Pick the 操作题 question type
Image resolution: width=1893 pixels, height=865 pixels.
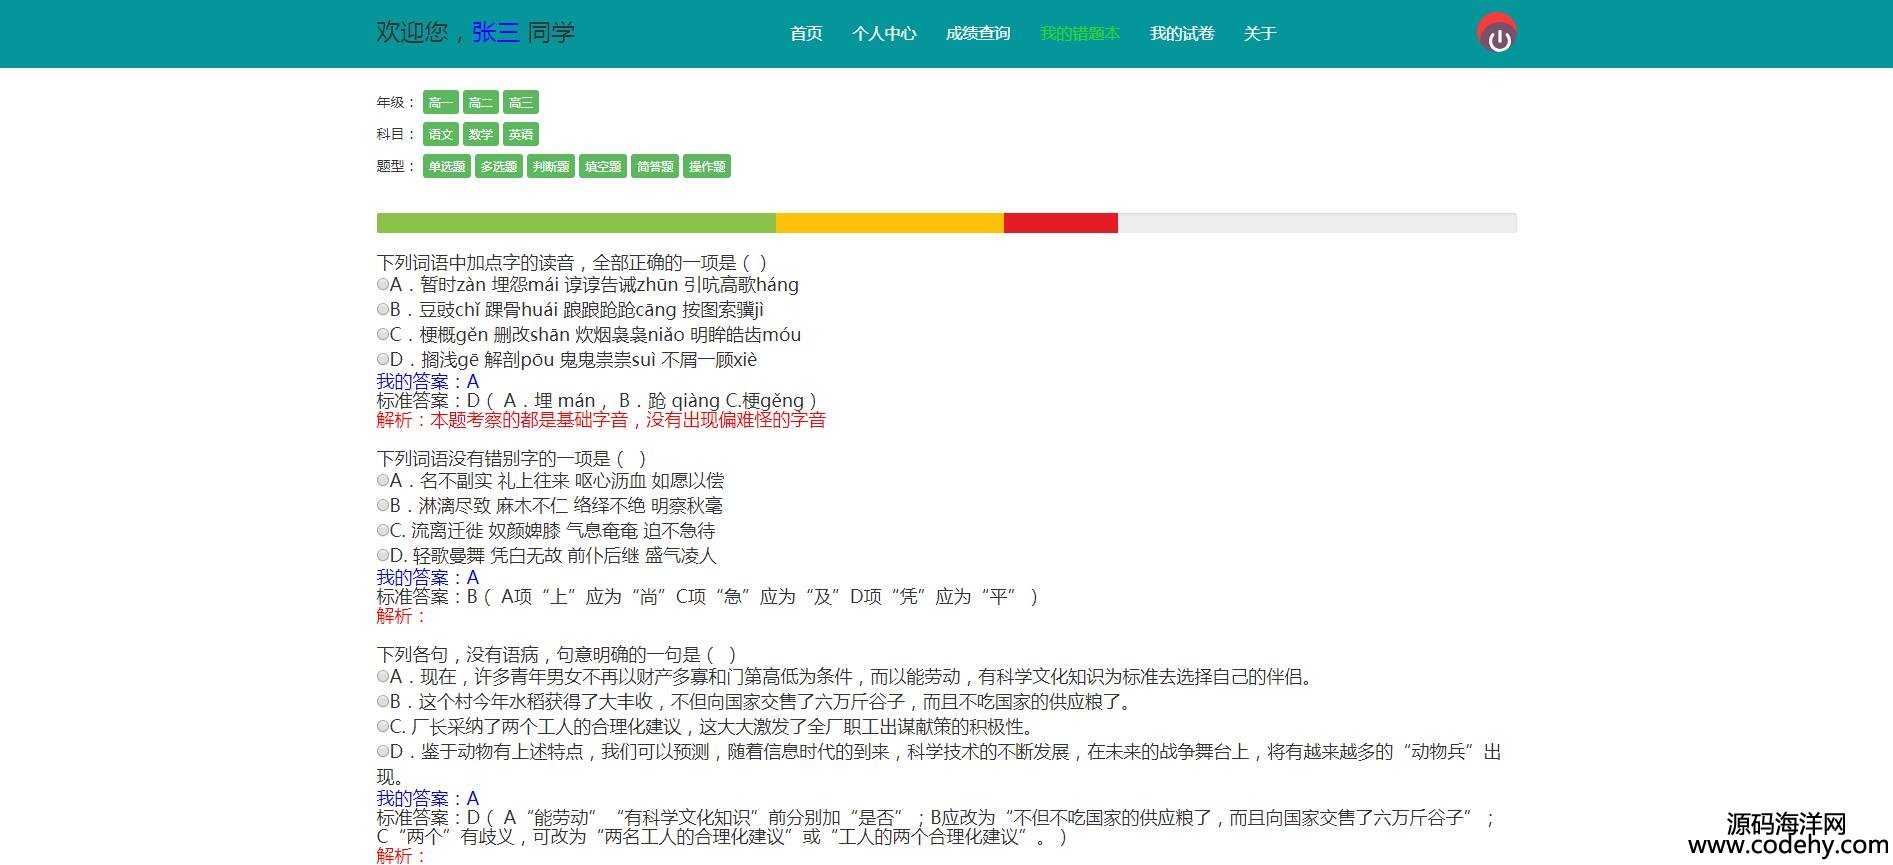tap(706, 166)
